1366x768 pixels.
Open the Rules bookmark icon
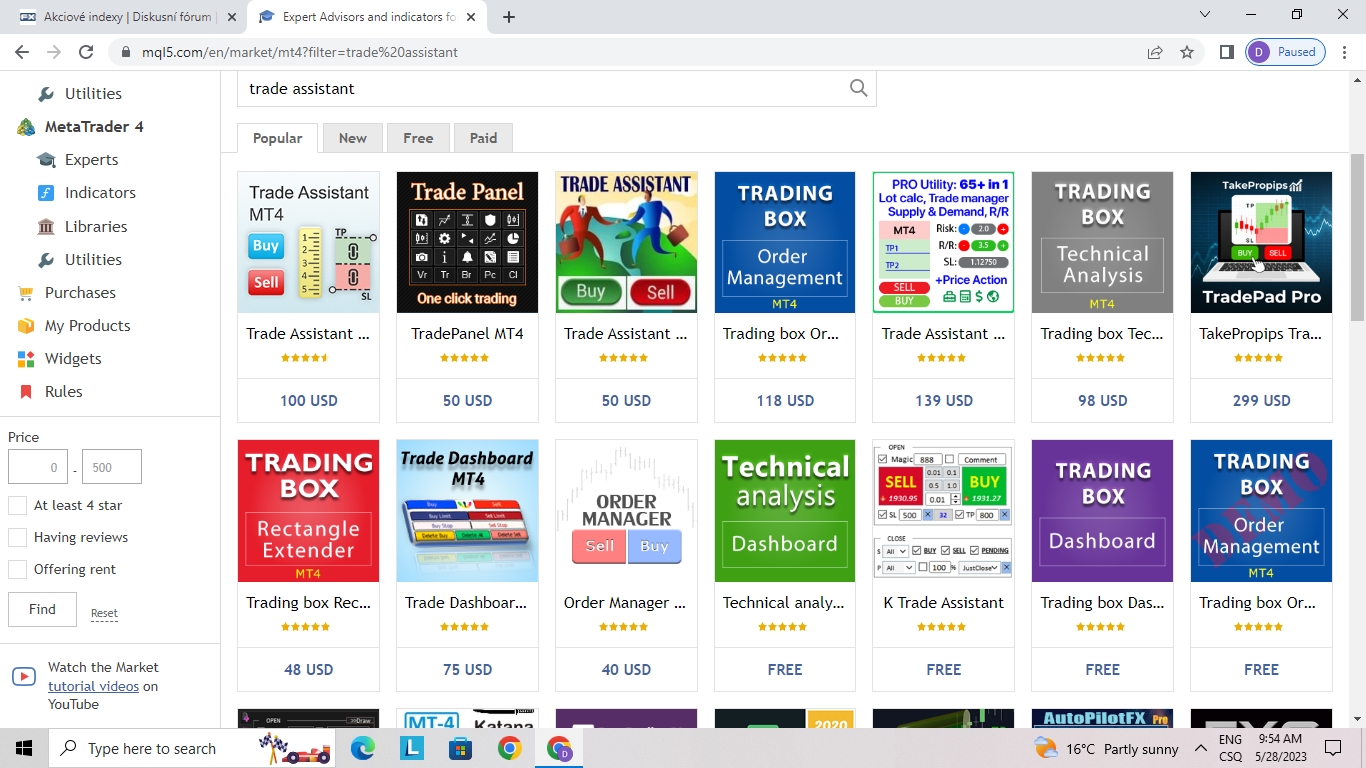pyautogui.click(x=26, y=392)
